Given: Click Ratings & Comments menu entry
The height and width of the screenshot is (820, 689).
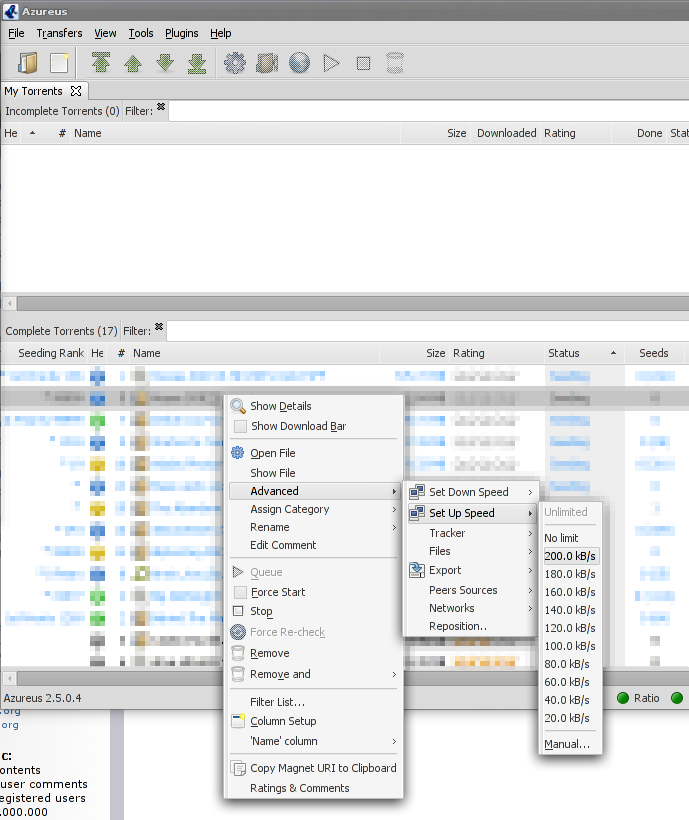Looking at the screenshot, I should coord(300,788).
